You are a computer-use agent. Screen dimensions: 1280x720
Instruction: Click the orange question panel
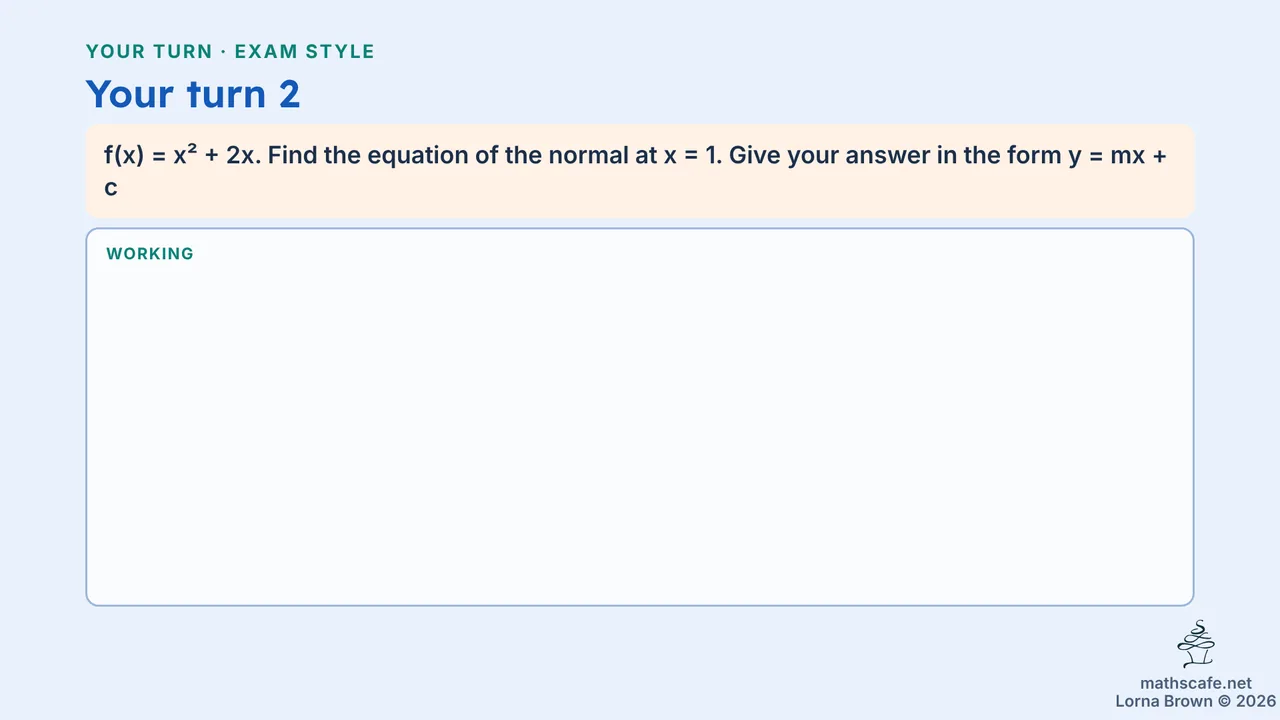[640, 171]
